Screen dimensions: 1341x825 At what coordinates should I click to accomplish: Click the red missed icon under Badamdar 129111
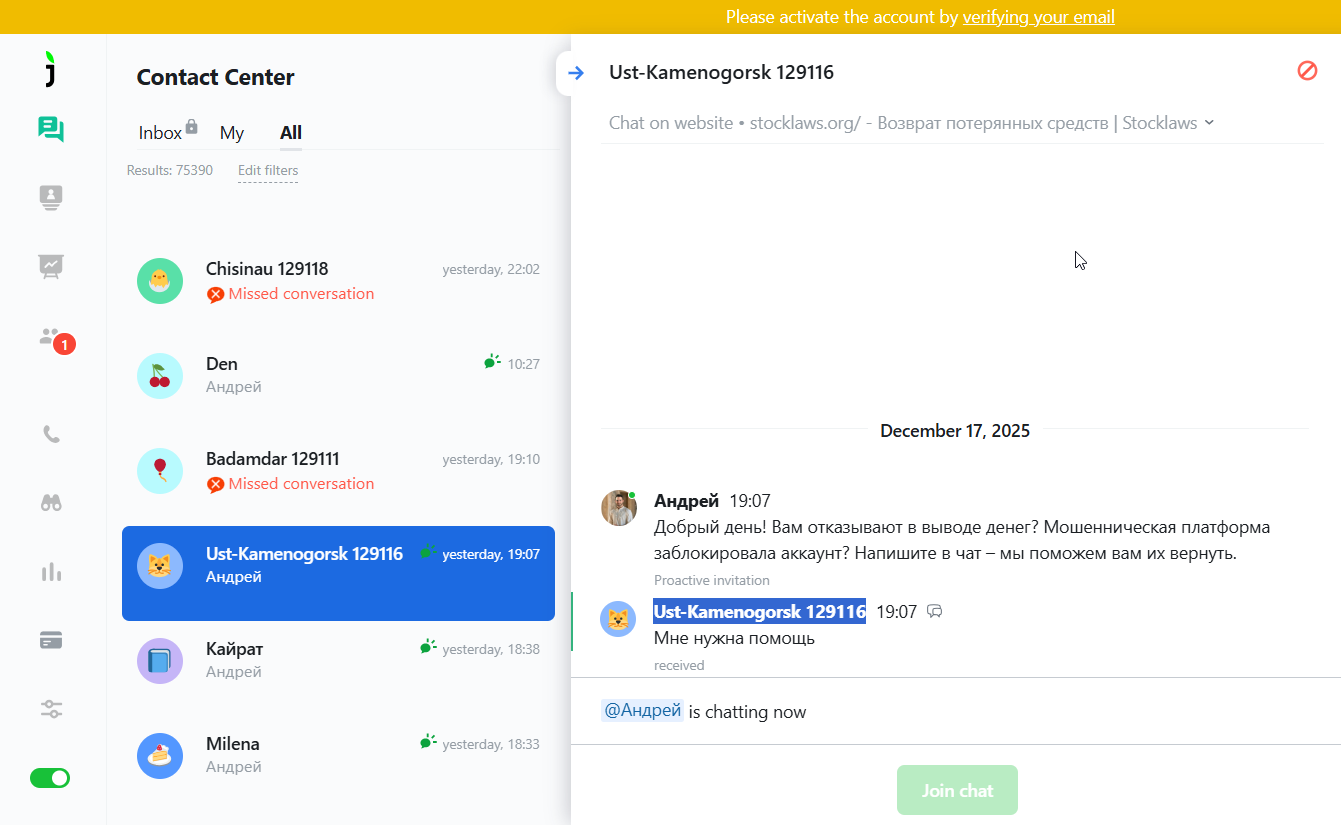[x=215, y=485]
